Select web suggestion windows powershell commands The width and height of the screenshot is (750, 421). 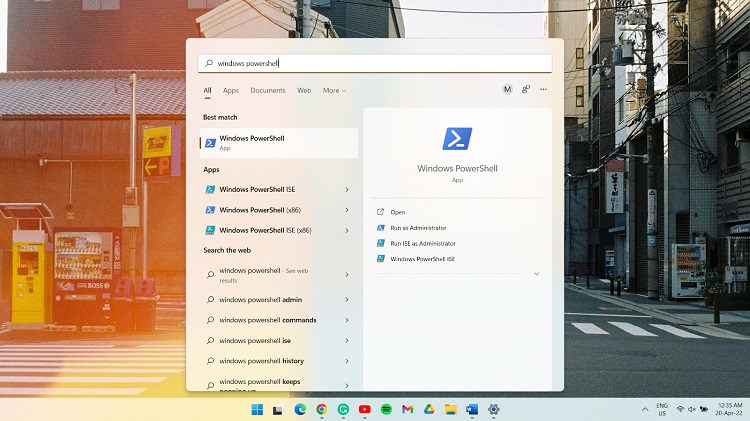(267, 320)
